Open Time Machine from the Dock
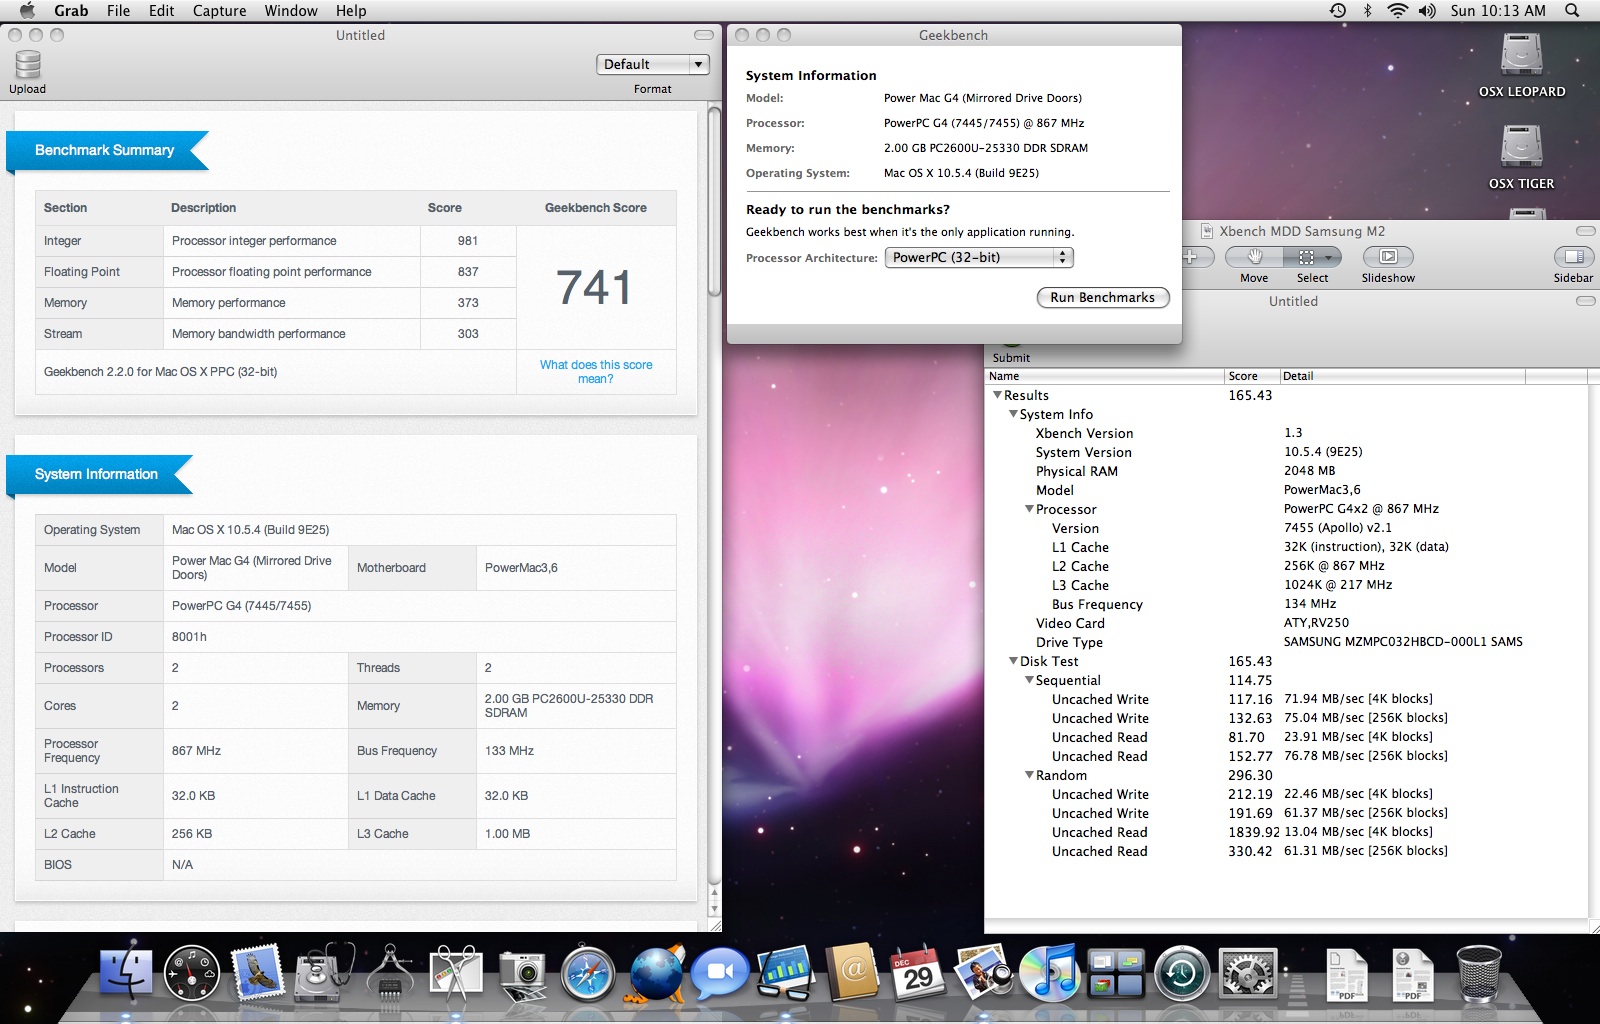The image size is (1600, 1024). coord(1182,973)
